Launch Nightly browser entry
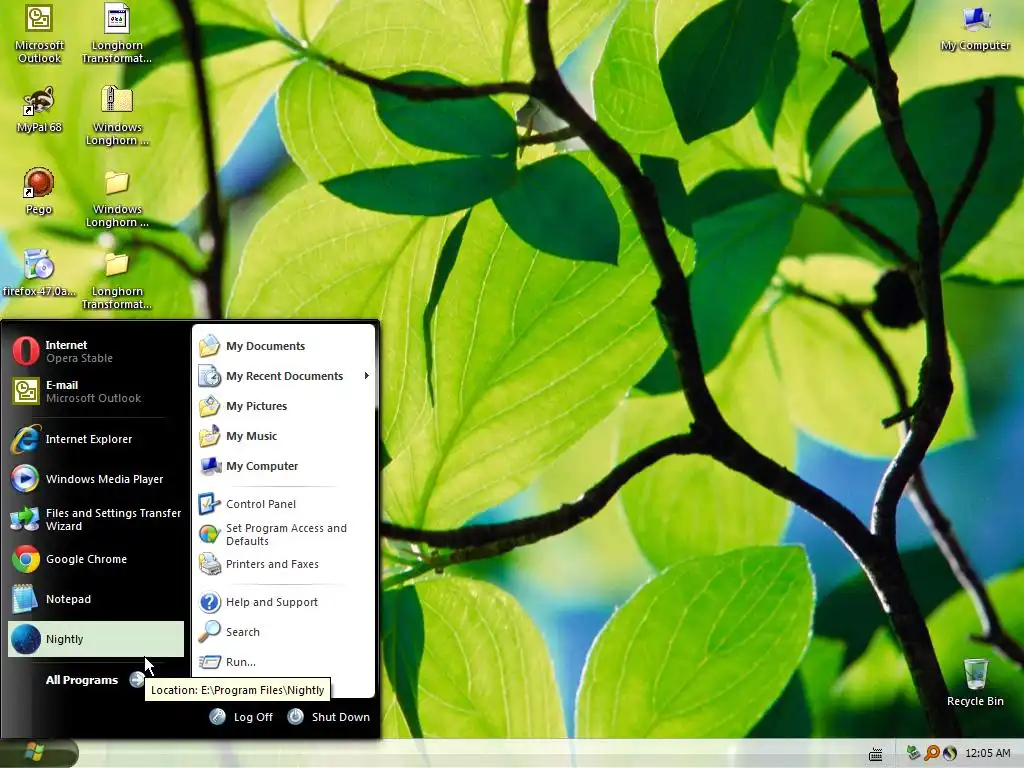Image resolution: width=1024 pixels, height=768 pixels. point(96,639)
